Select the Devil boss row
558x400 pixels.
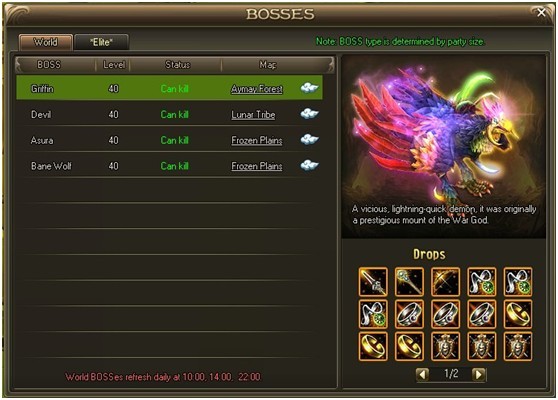point(169,114)
